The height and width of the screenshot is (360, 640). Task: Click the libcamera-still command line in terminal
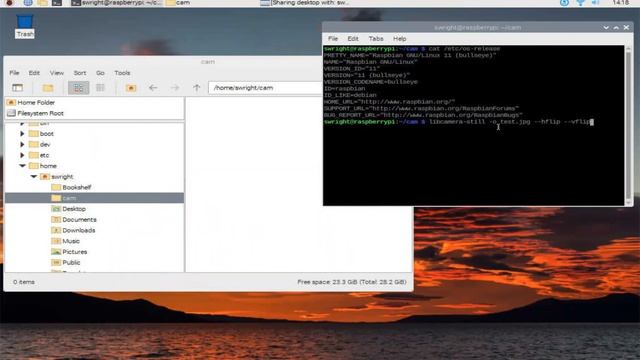coord(458,122)
